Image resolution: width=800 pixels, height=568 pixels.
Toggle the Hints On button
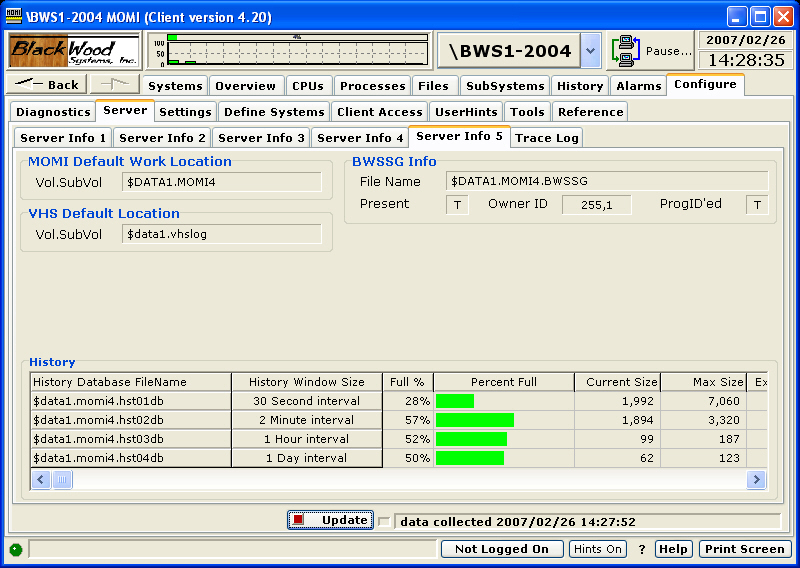point(597,549)
